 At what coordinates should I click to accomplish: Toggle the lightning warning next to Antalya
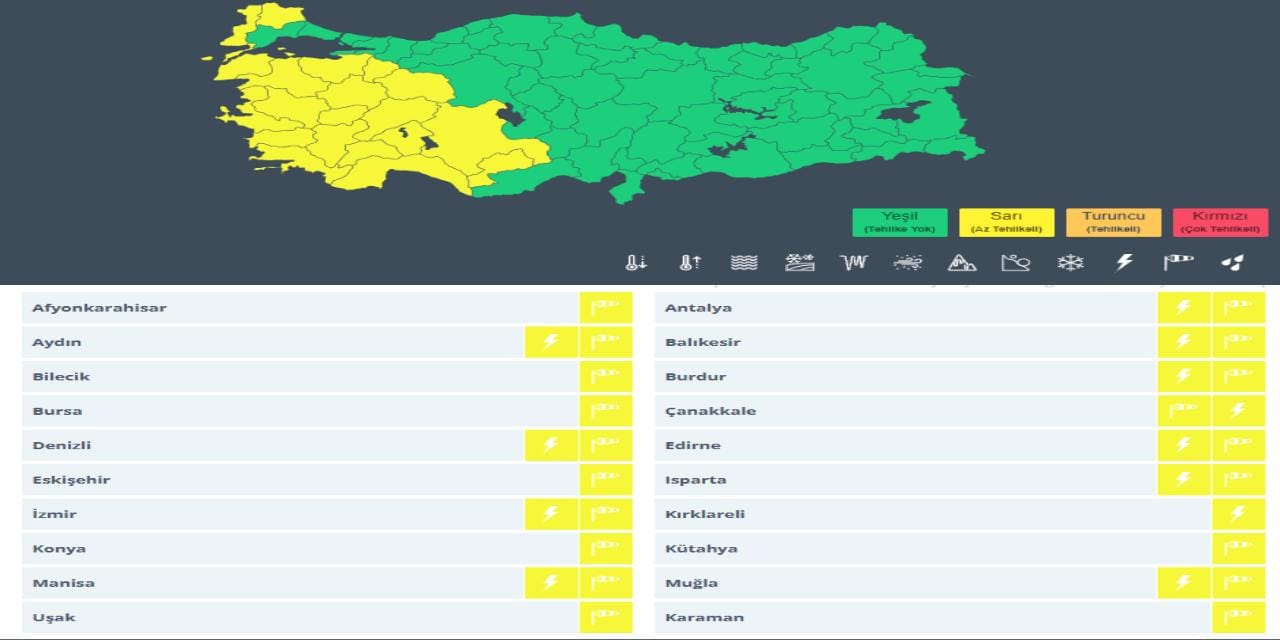click(1184, 307)
